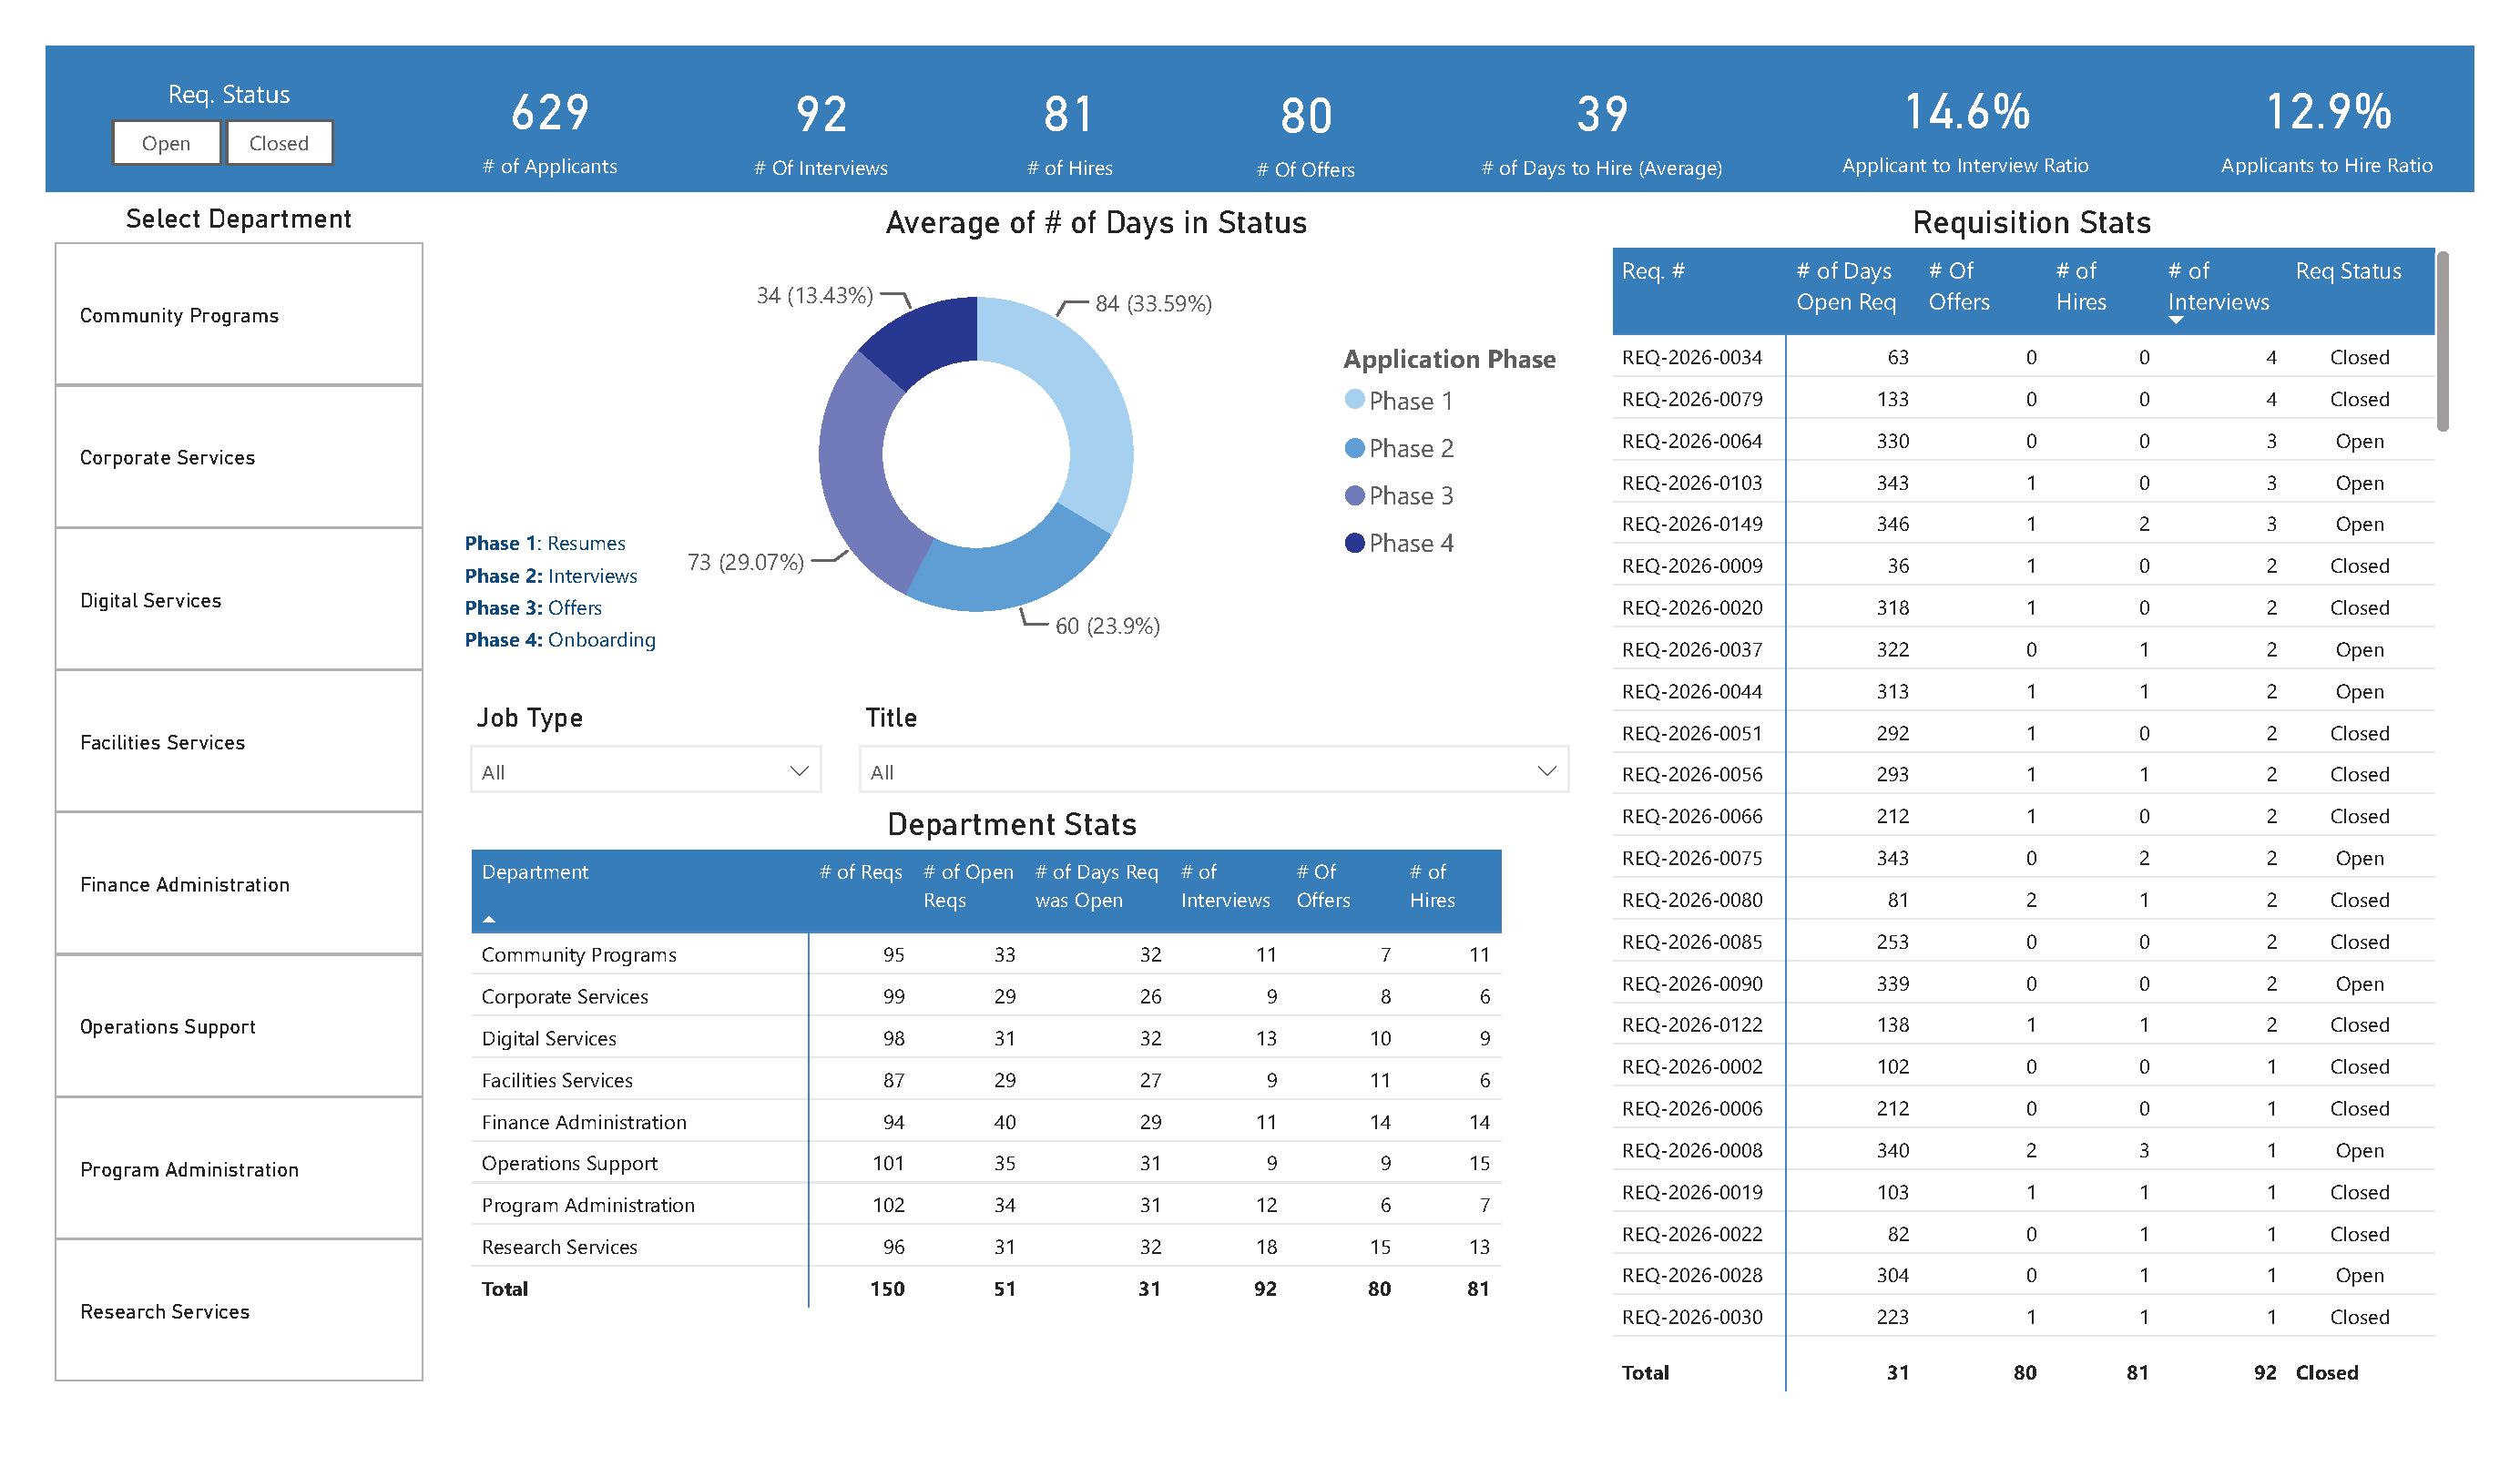
Task: Select Finance Administration row in Department Stats
Action: (x=986, y=1122)
